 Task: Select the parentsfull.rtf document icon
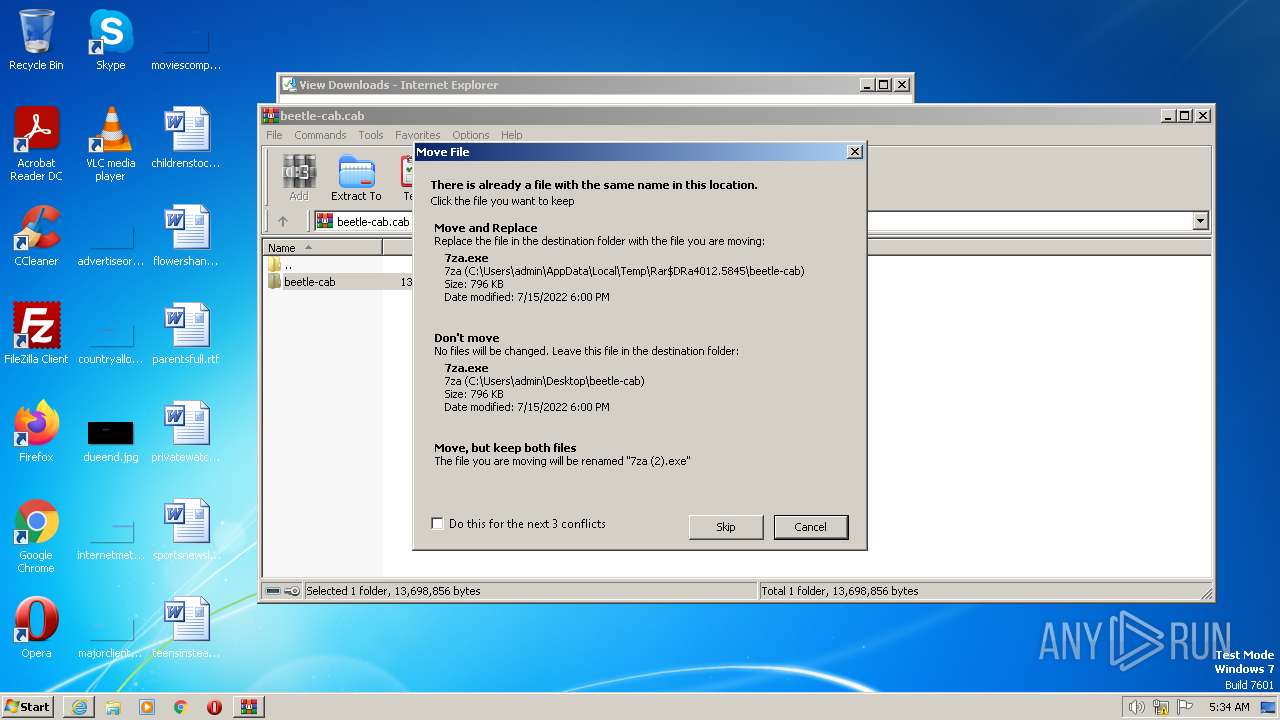coord(186,334)
